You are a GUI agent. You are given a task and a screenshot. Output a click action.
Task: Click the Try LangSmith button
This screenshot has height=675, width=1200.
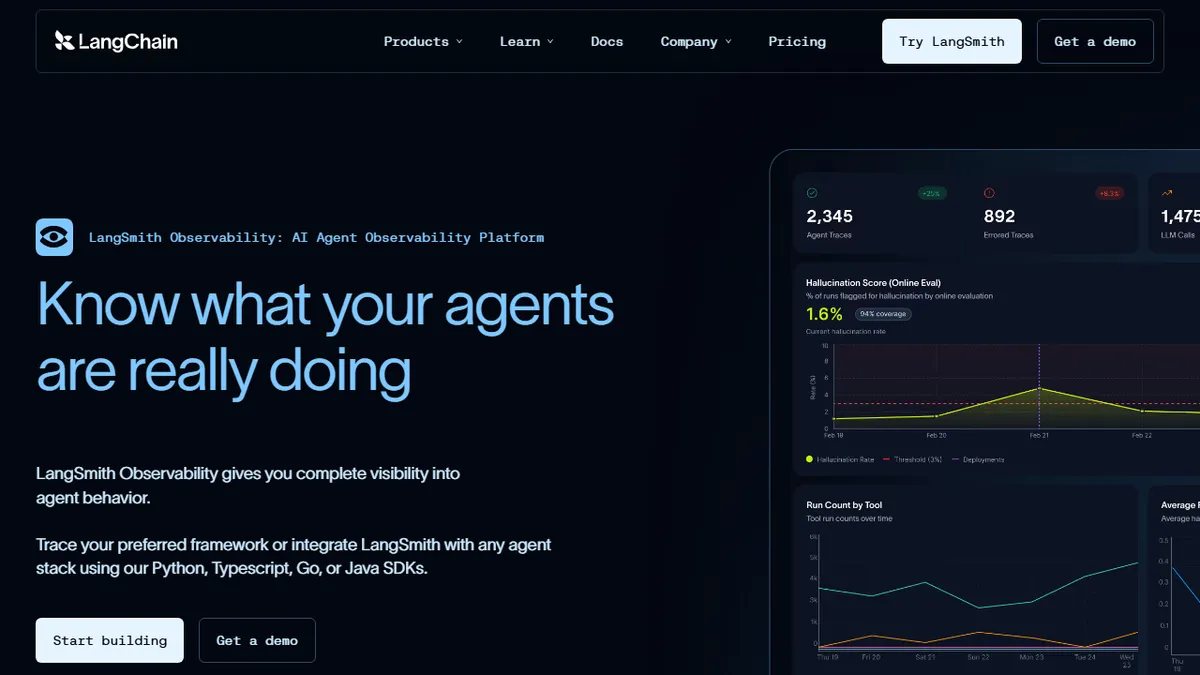click(952, 41)
